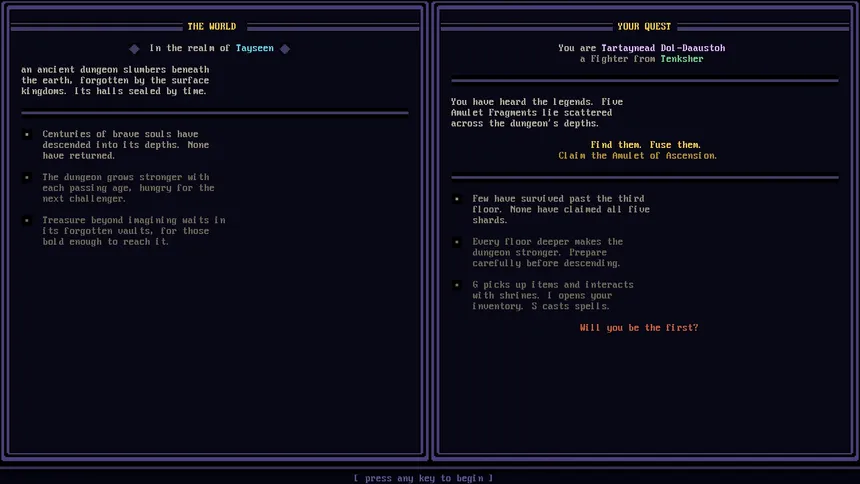This screenshot has height=484, width=860.
Task: Click bullet beside 'Treasure beyond imagining'
Action: (x=27, y=220)
